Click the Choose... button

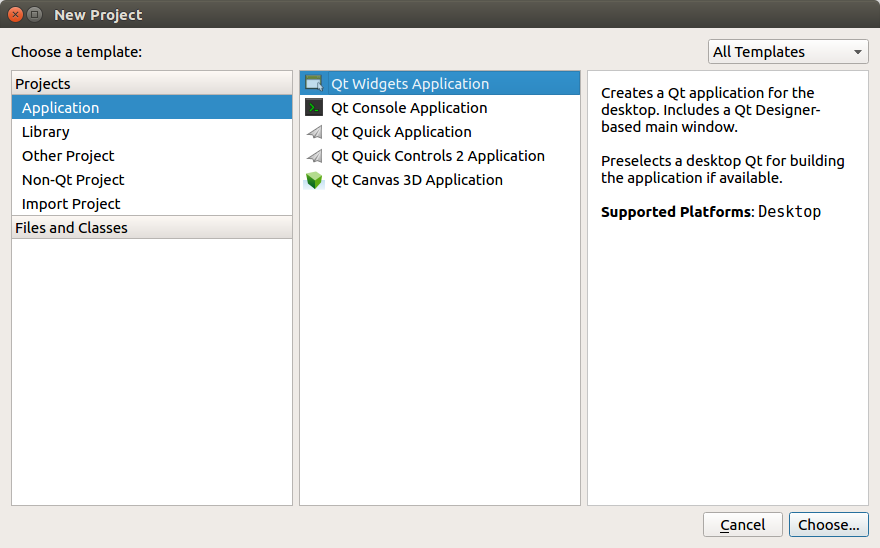pos(828,524)
